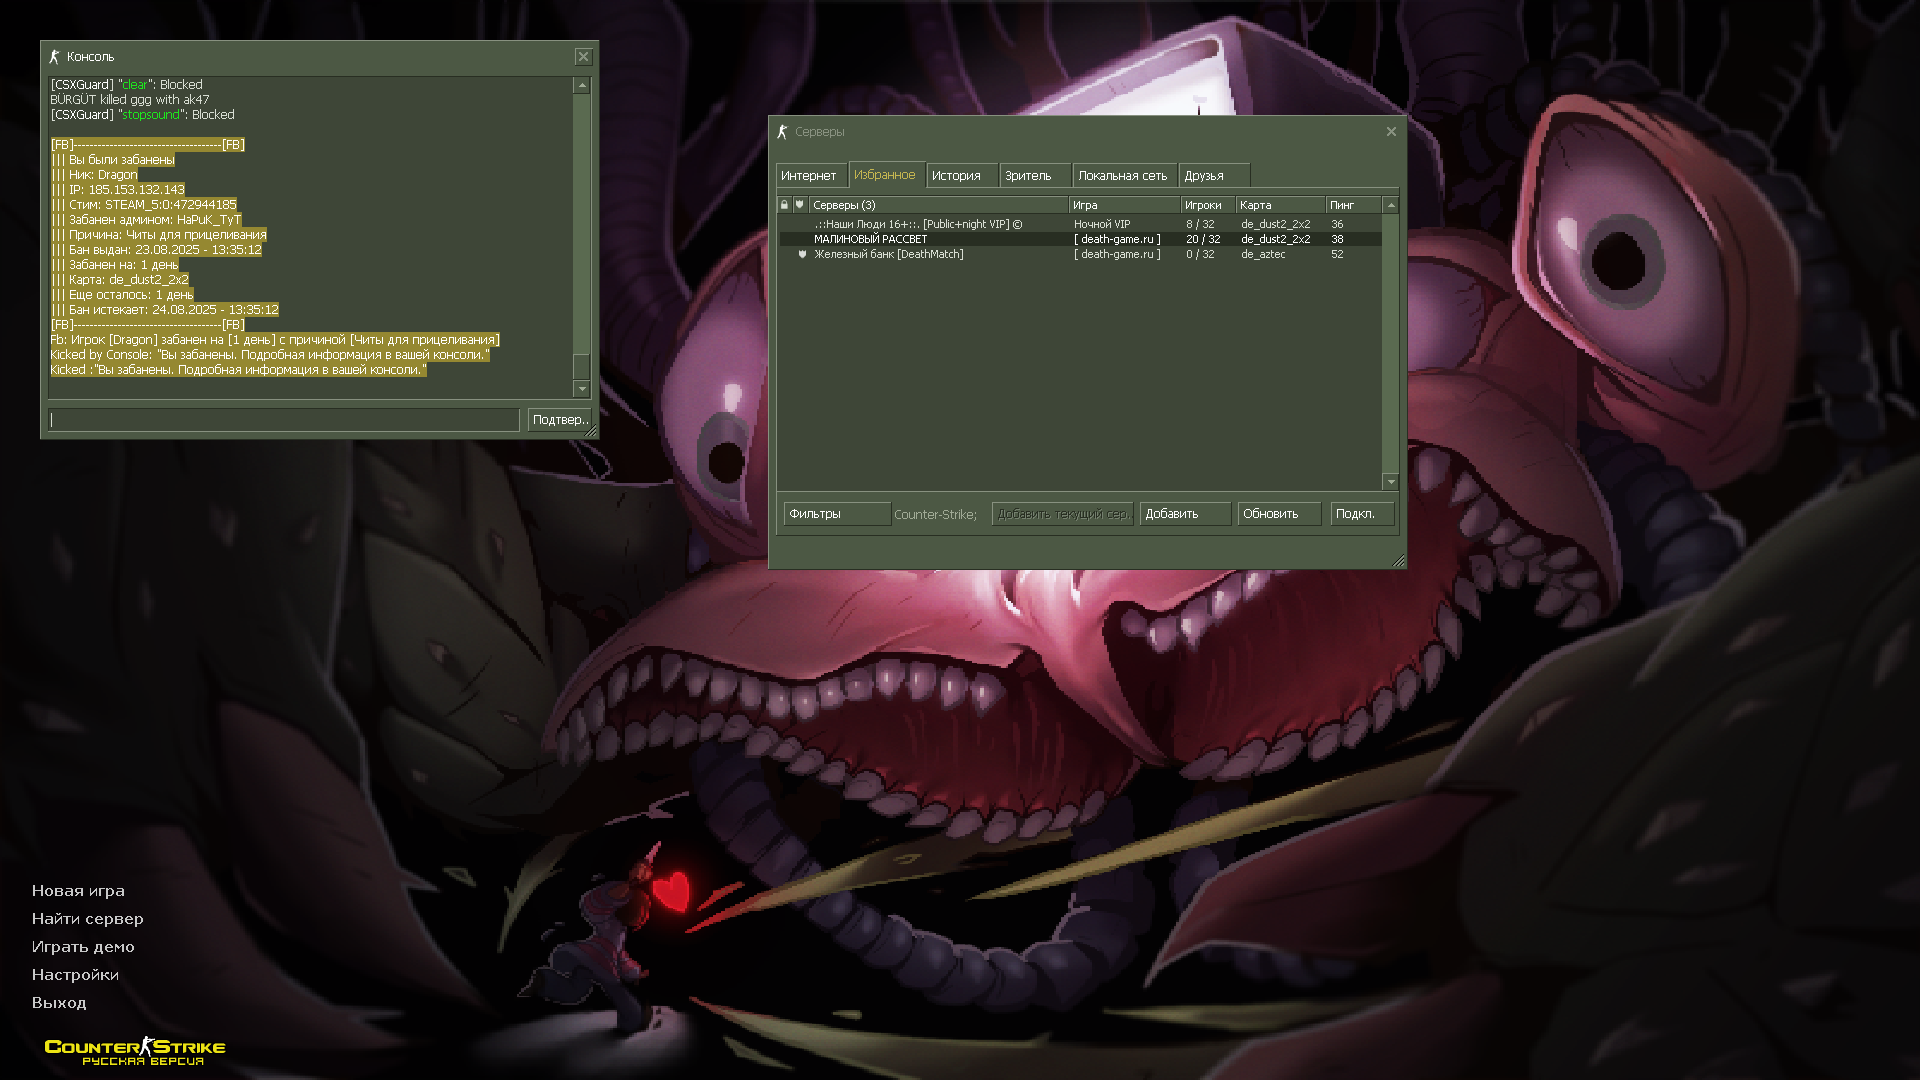1920x1080 pixels.
Task: Click console scrollbar down arrow
Action: (x=582, y=389)
